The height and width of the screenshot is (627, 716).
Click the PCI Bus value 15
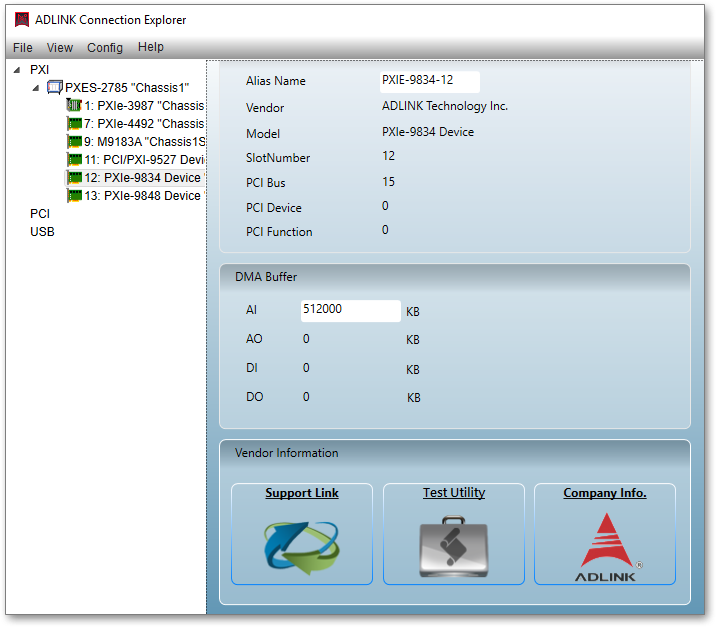pyautogui.click(x=389, y=182)
